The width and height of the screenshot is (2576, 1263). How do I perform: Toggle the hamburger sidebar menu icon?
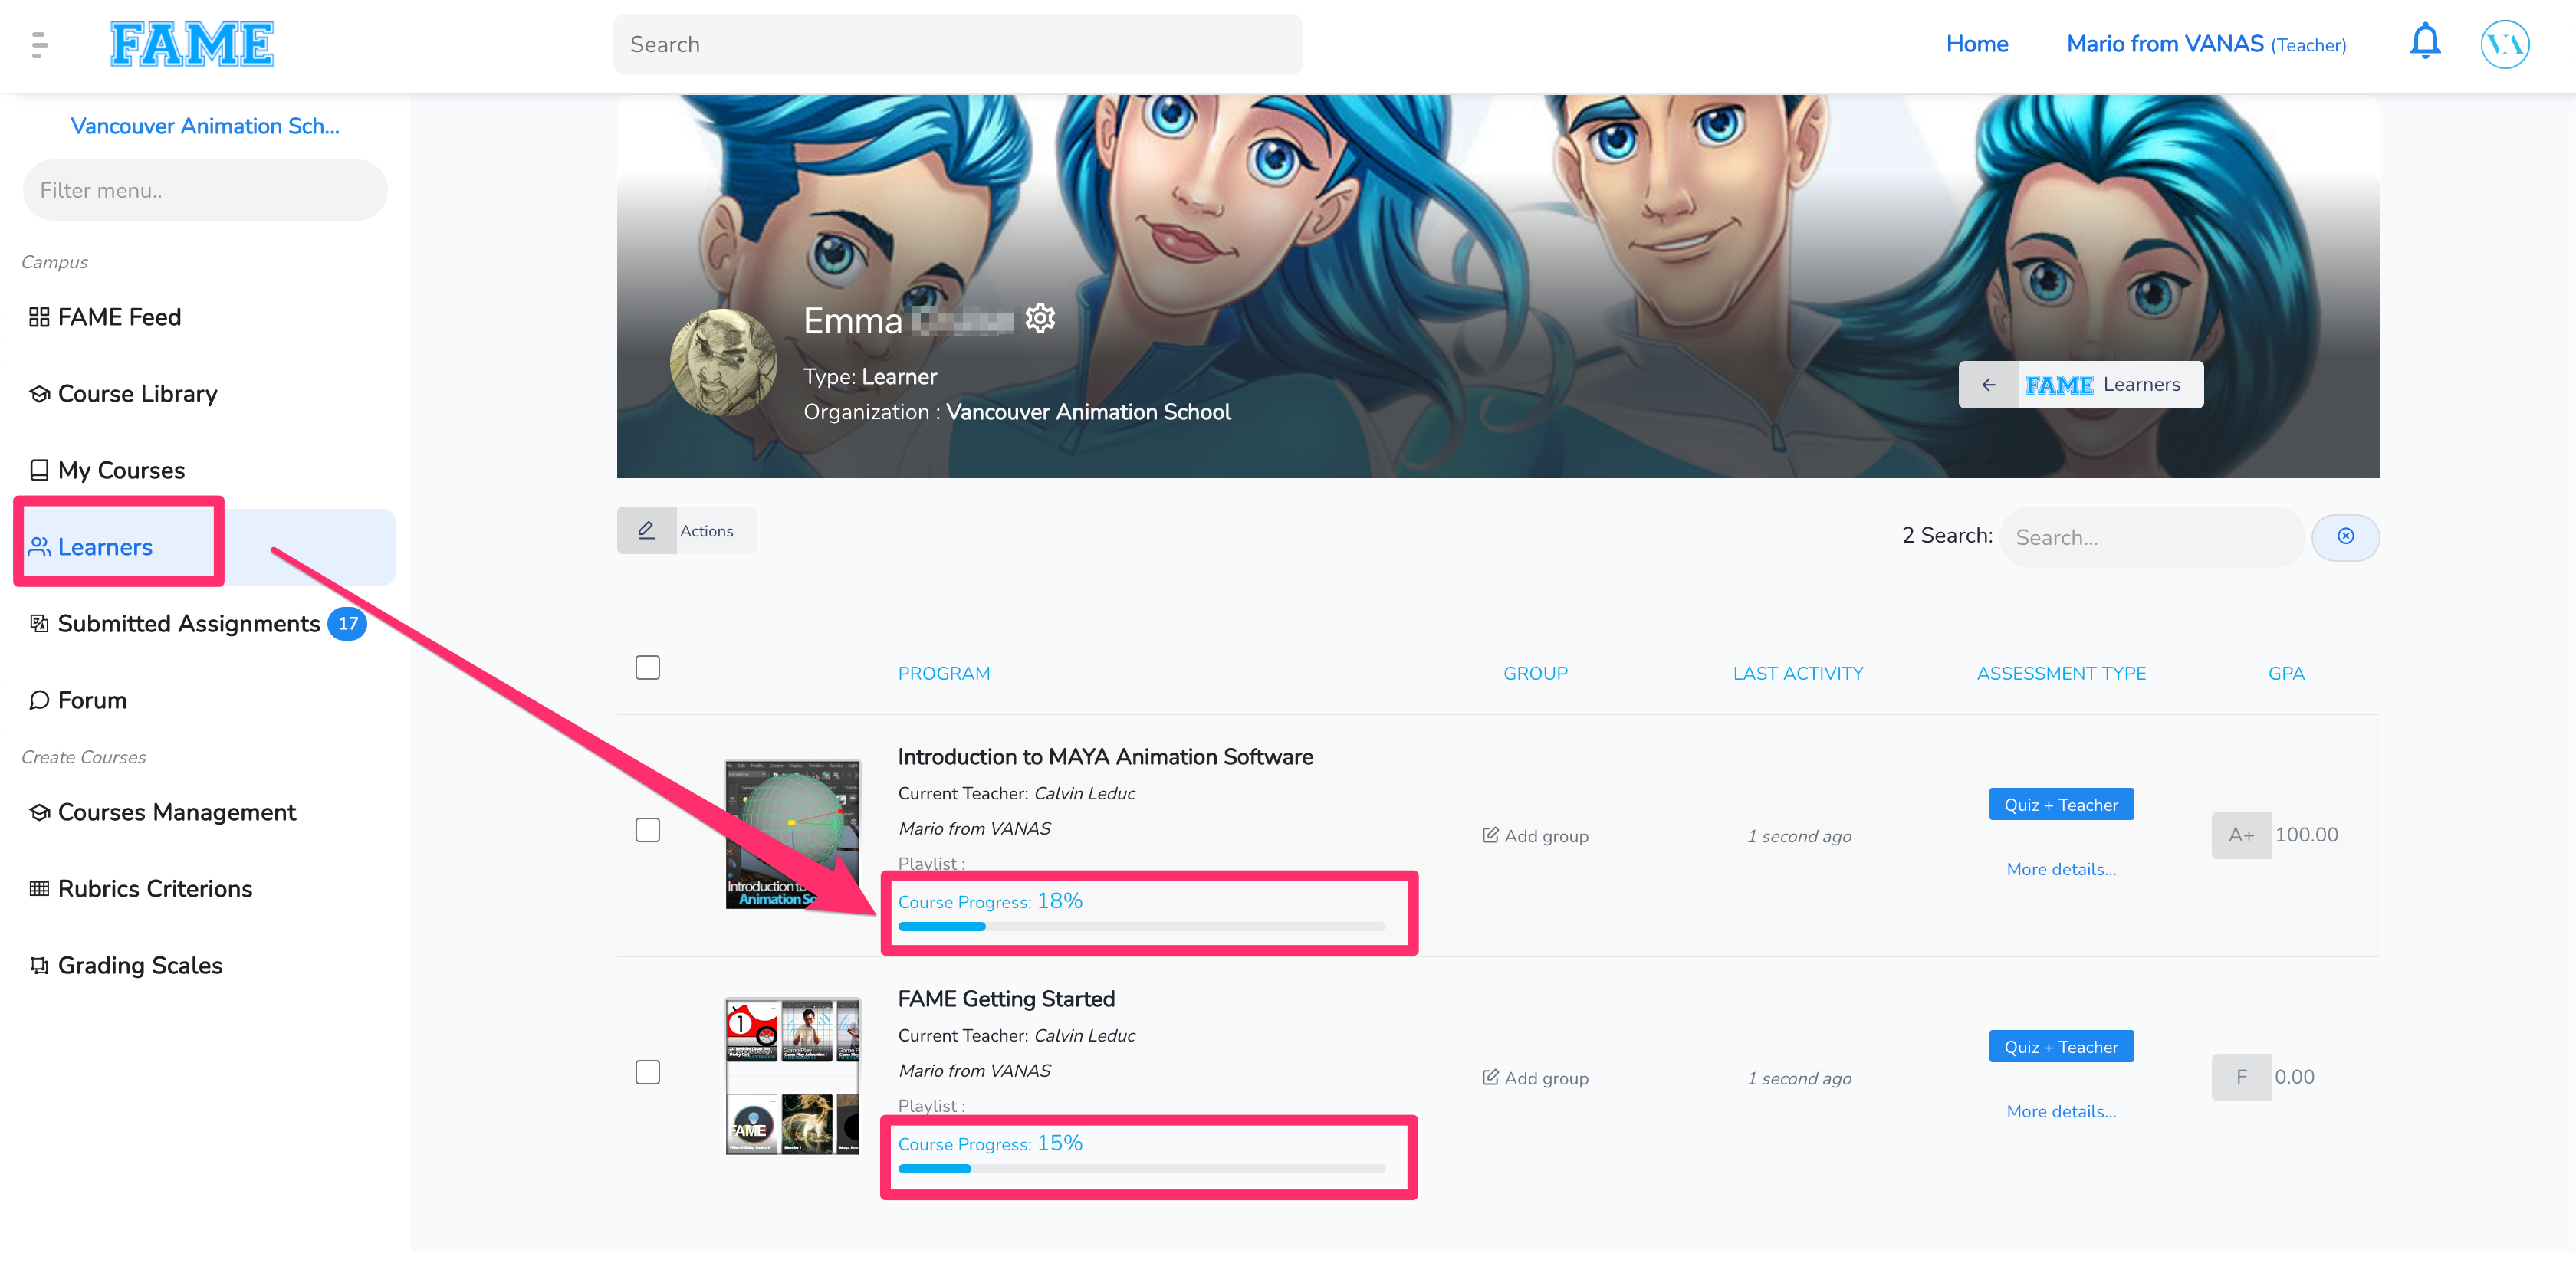(39, 44)
